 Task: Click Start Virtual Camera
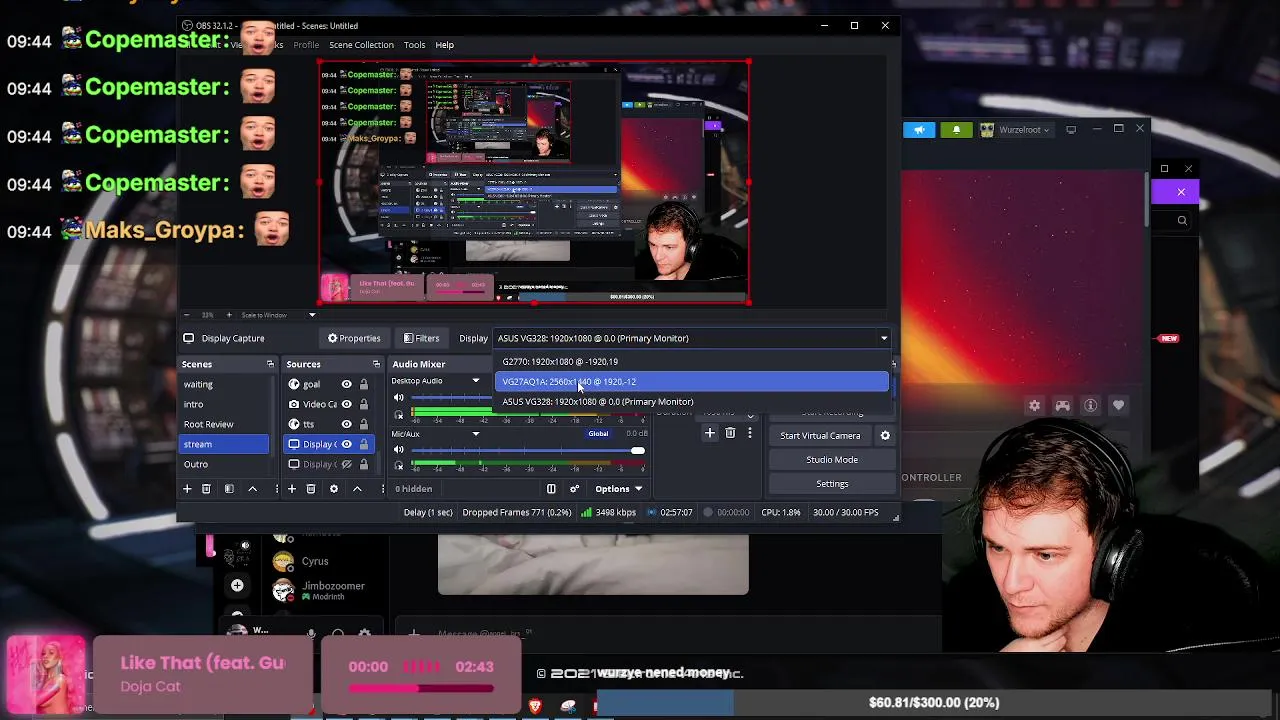click(x=820, y=436)
